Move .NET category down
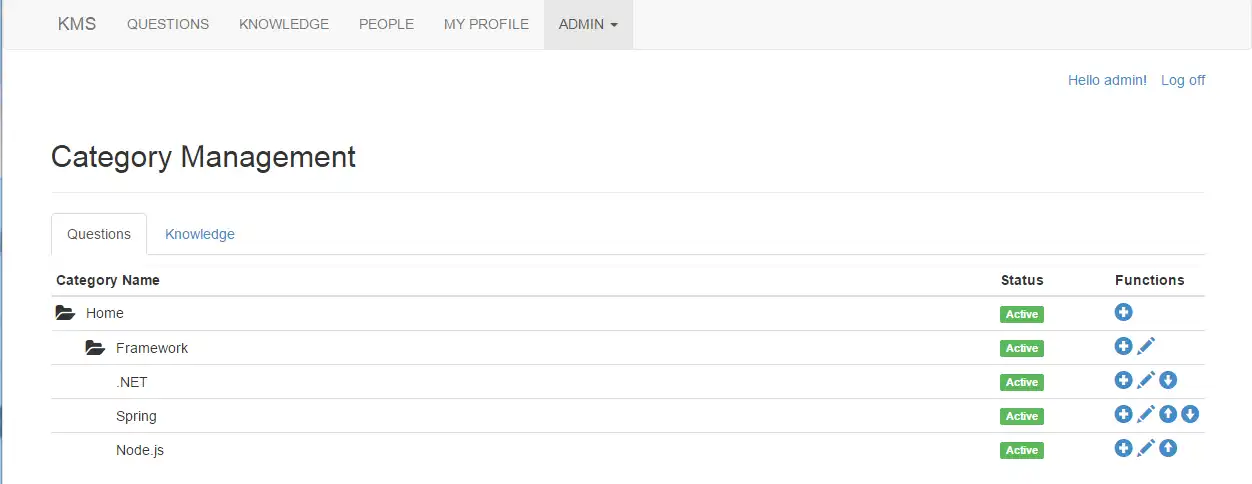 coord(1168,380)
